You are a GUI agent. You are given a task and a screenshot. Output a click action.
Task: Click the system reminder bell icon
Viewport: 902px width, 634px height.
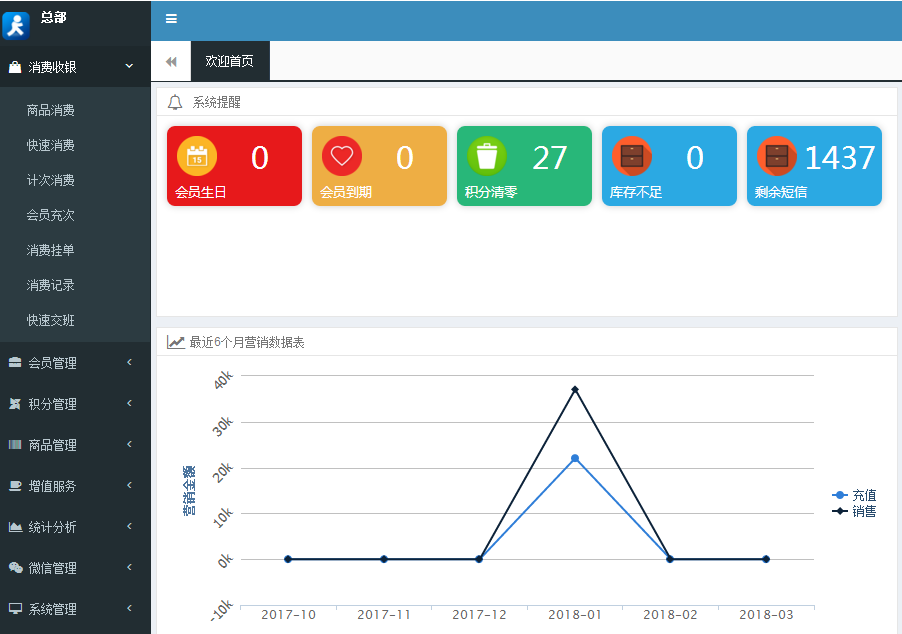[x=175, y=102]
